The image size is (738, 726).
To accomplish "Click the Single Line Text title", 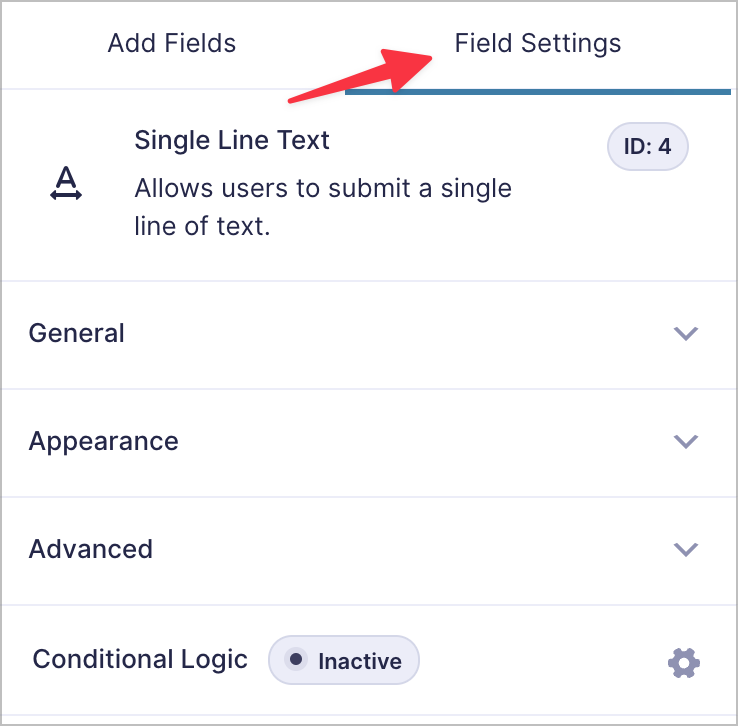I will (232, 140).
